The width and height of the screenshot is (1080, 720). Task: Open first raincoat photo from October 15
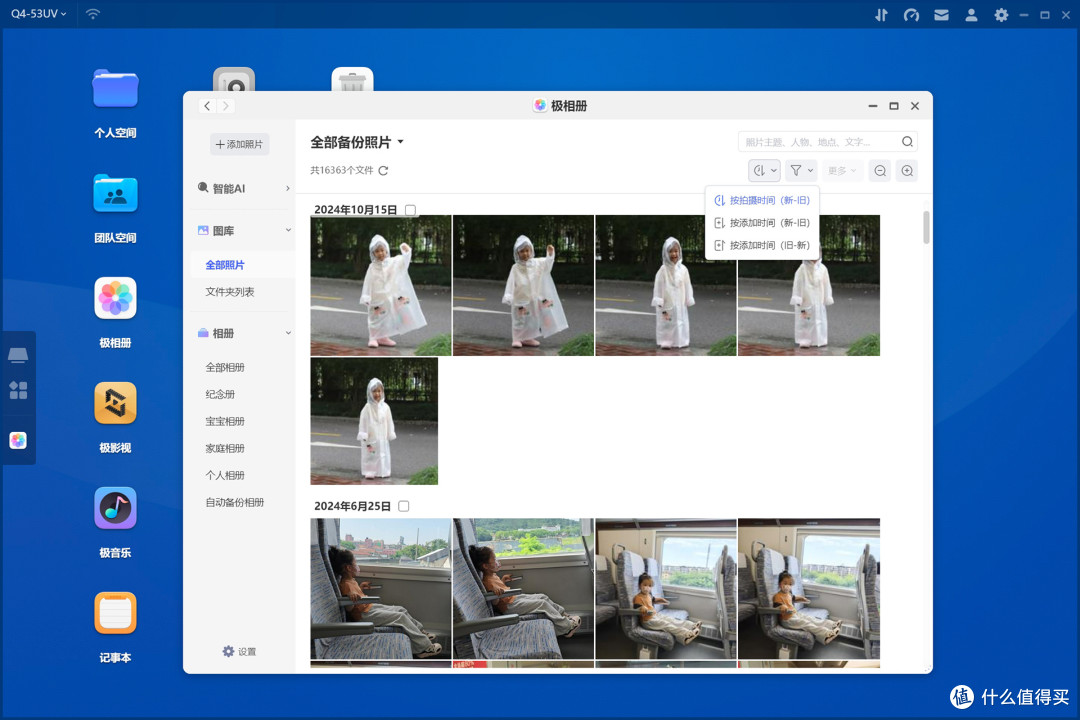pos(381,285)
